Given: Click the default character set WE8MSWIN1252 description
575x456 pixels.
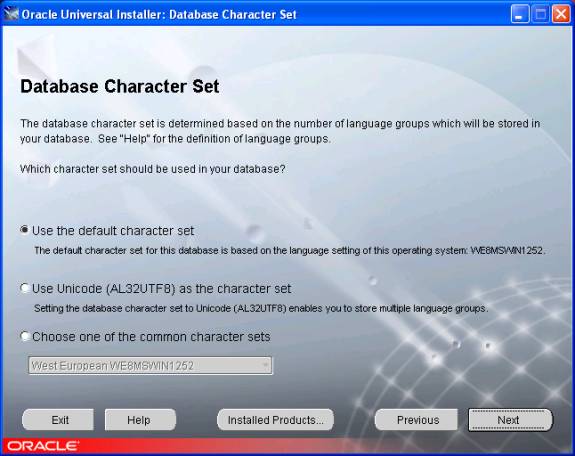Looking at the screenshot, I should click(290, 251).
